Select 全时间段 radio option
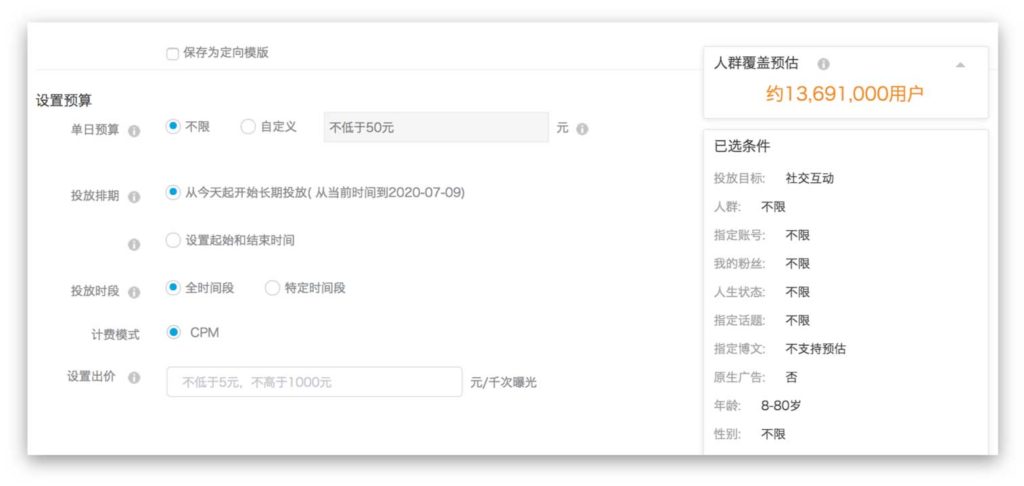1024x486 pixels. click(172, 287)
